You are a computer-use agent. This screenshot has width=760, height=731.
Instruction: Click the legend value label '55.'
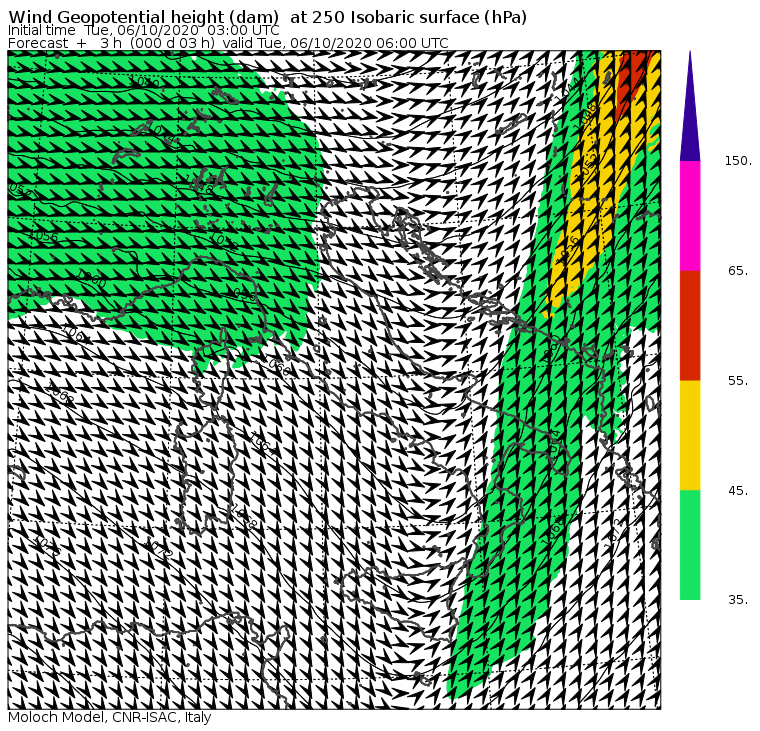coord(739,381)
